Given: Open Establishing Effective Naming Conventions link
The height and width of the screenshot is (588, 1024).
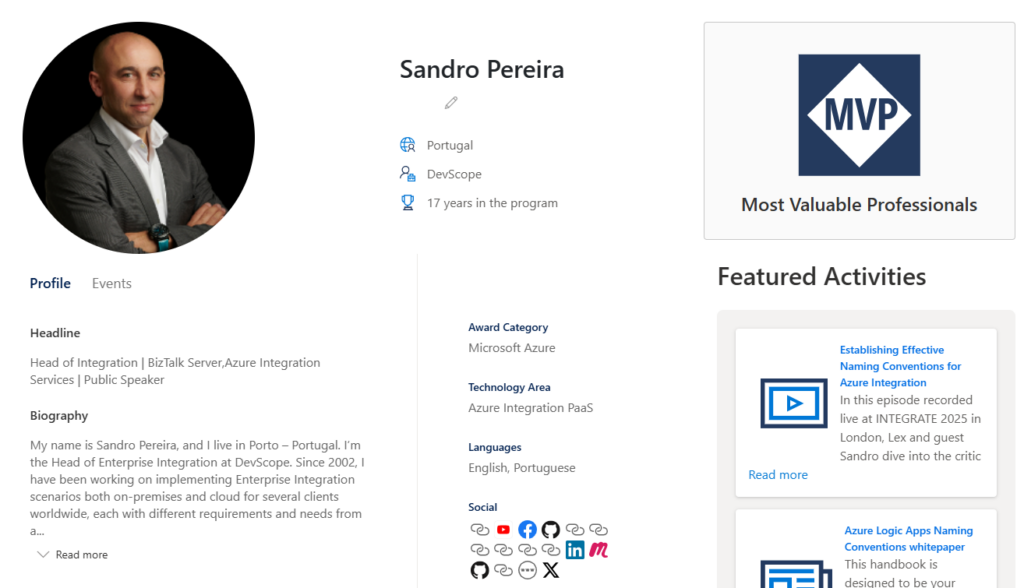Looking at the screenshot, I should coord(900,367).
